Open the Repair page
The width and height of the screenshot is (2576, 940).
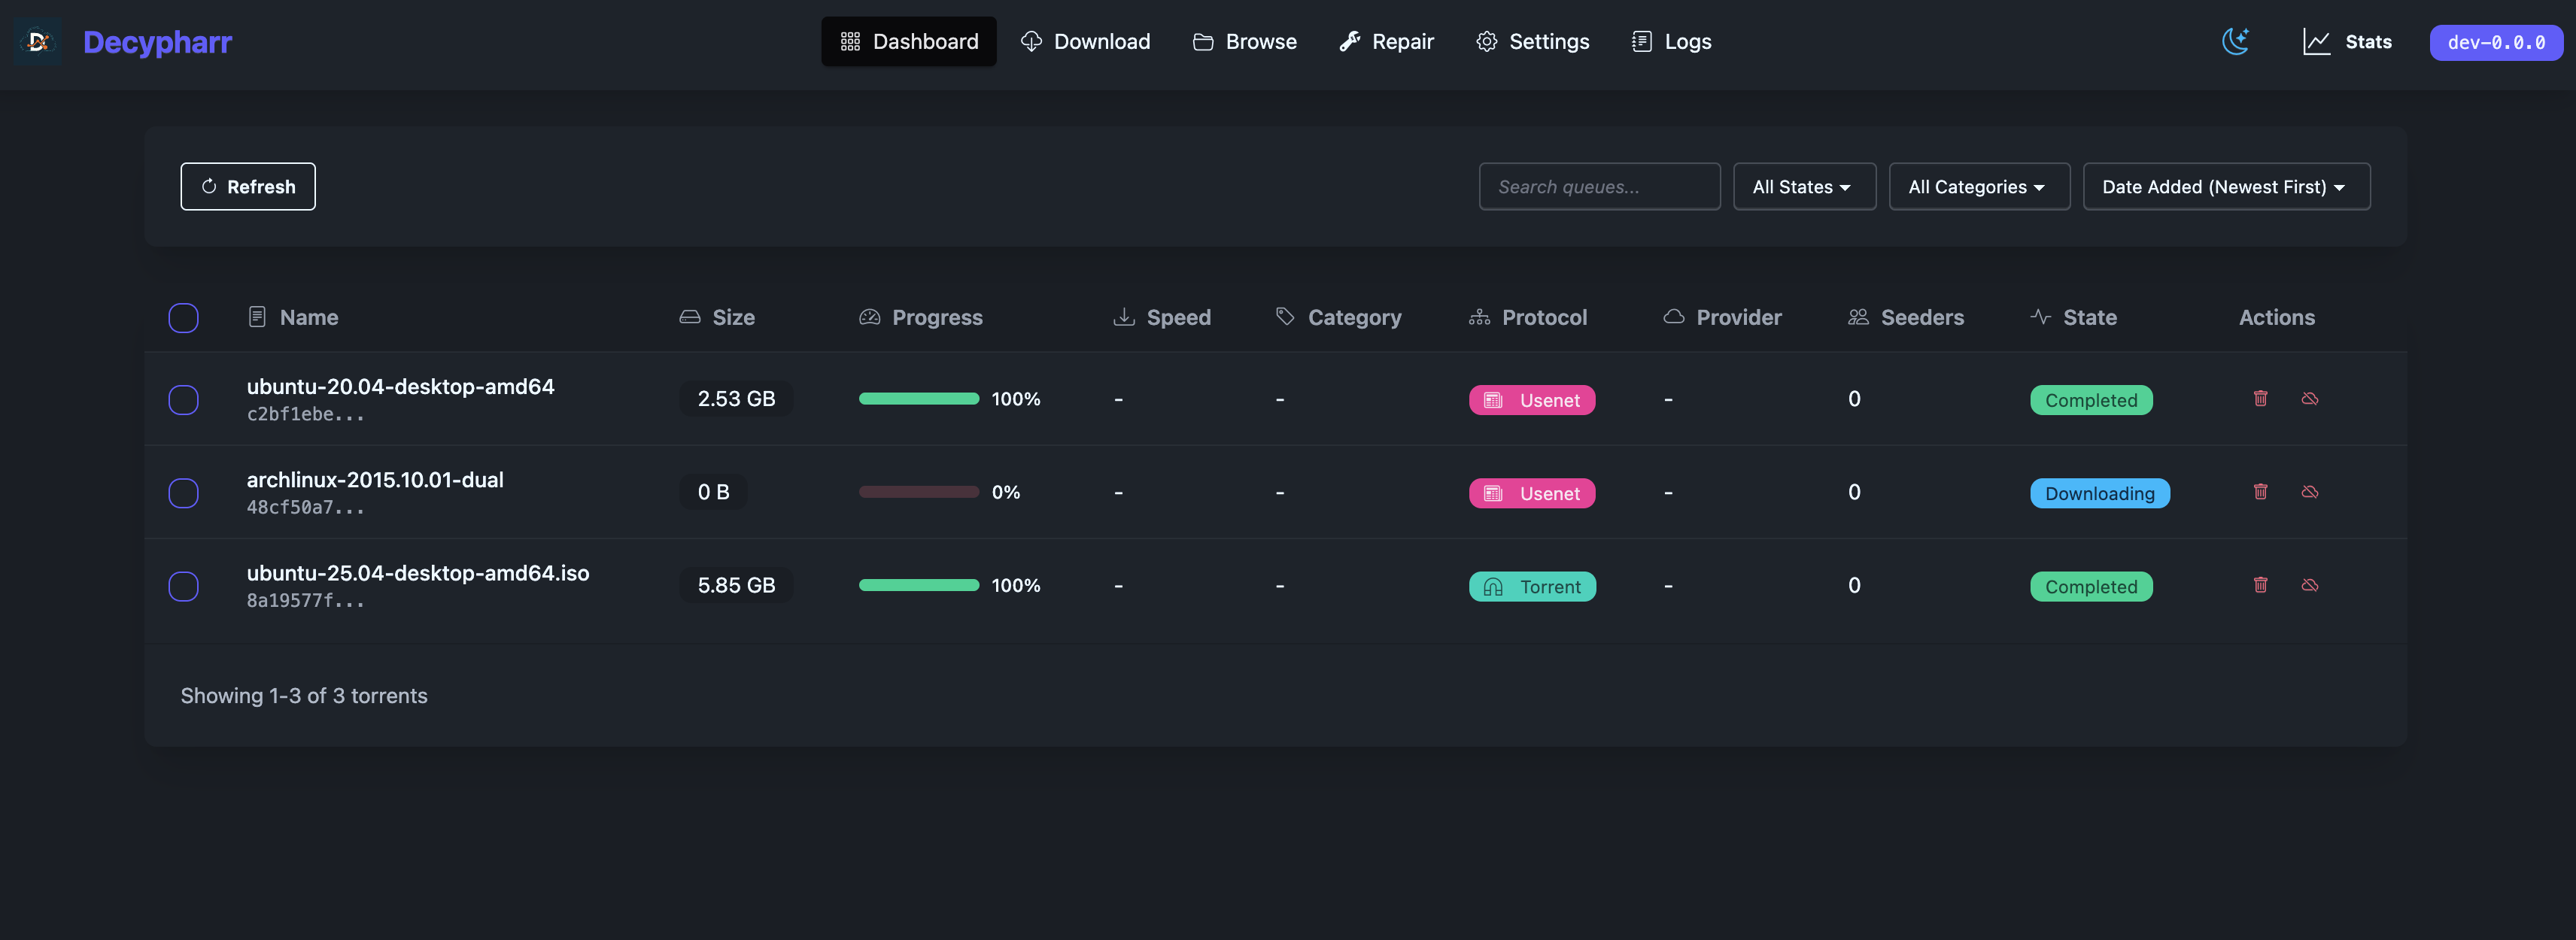[1386, 42]
